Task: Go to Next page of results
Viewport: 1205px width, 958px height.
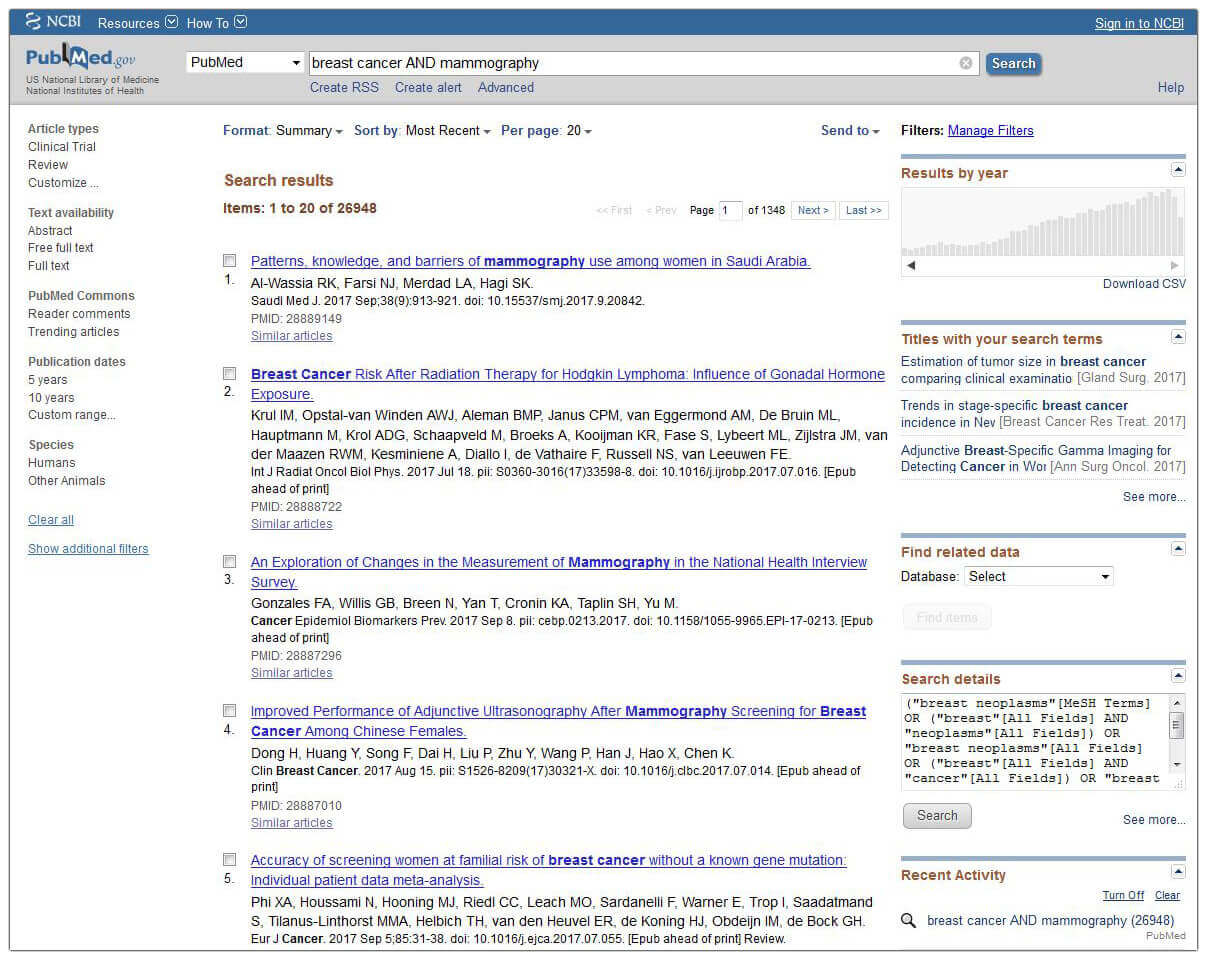Action: point(813,211)
